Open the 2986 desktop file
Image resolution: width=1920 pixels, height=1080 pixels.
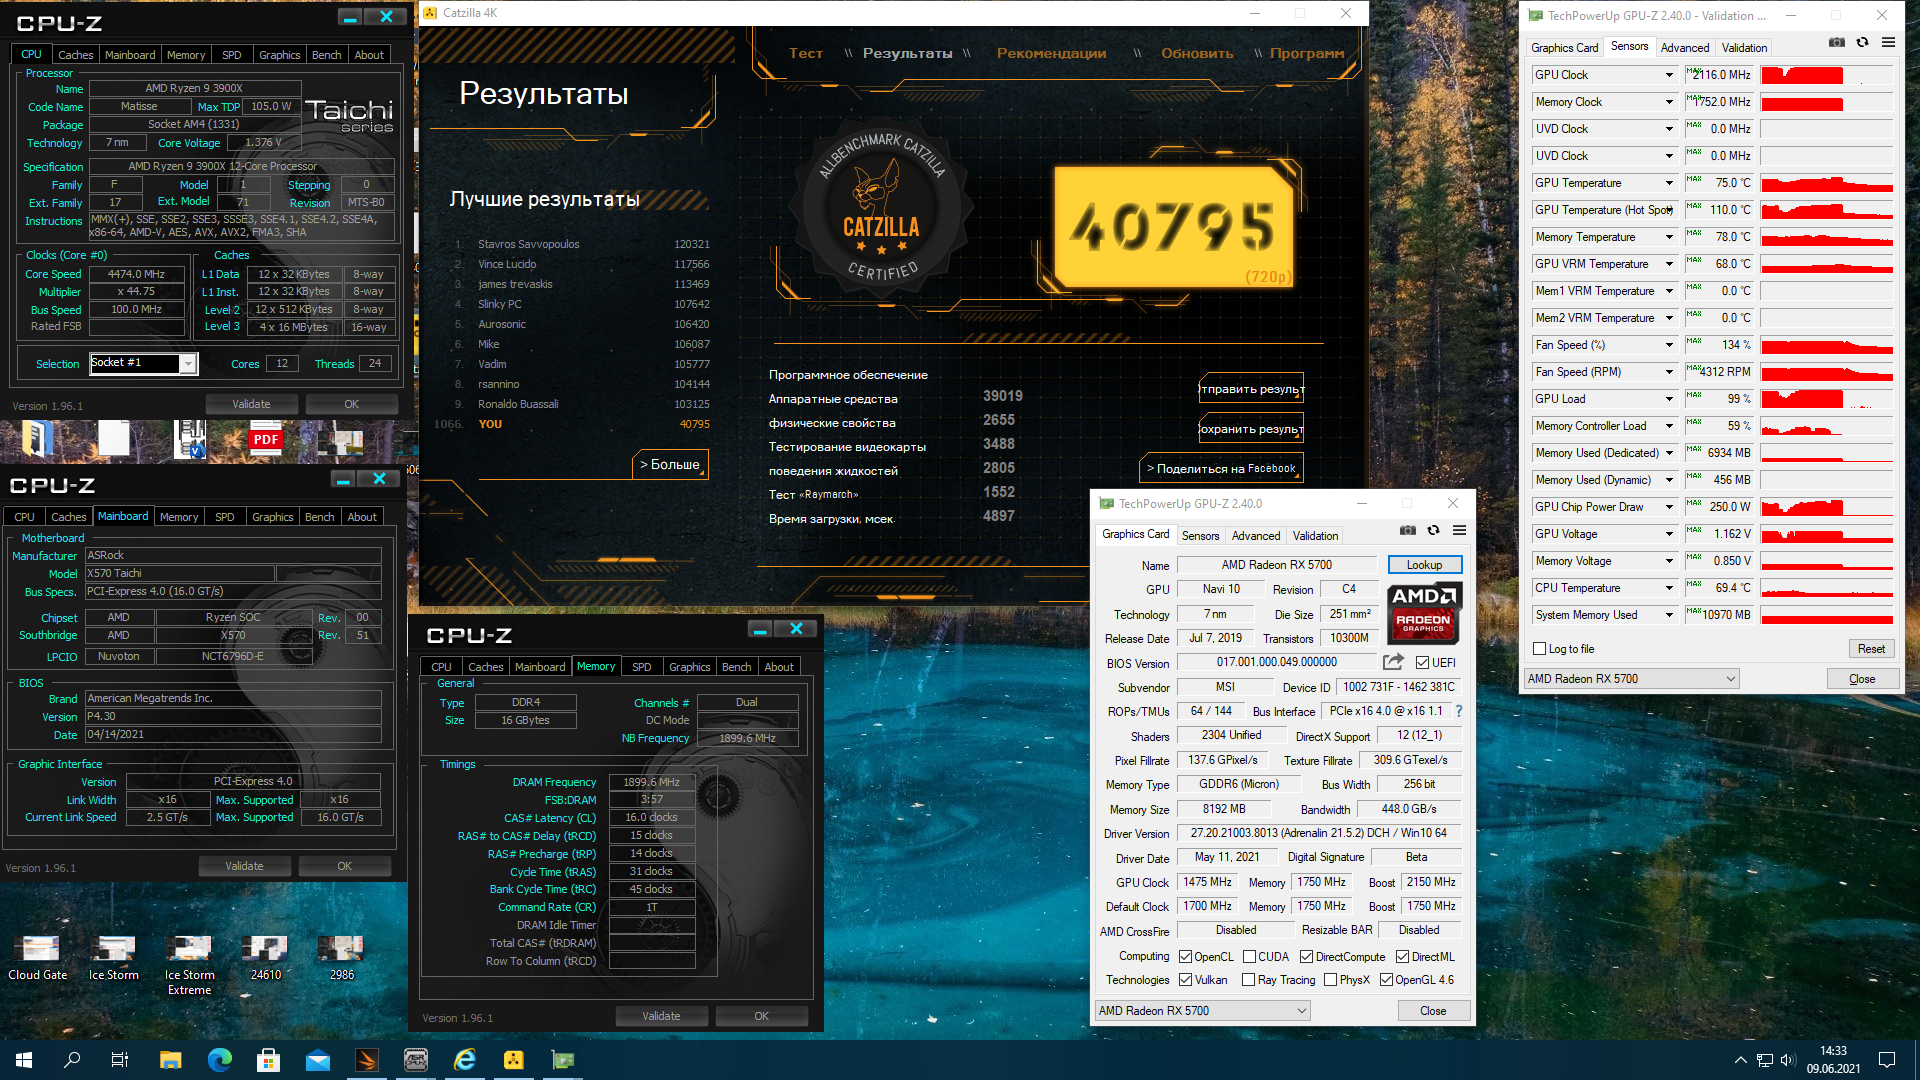tap(342, 958)
